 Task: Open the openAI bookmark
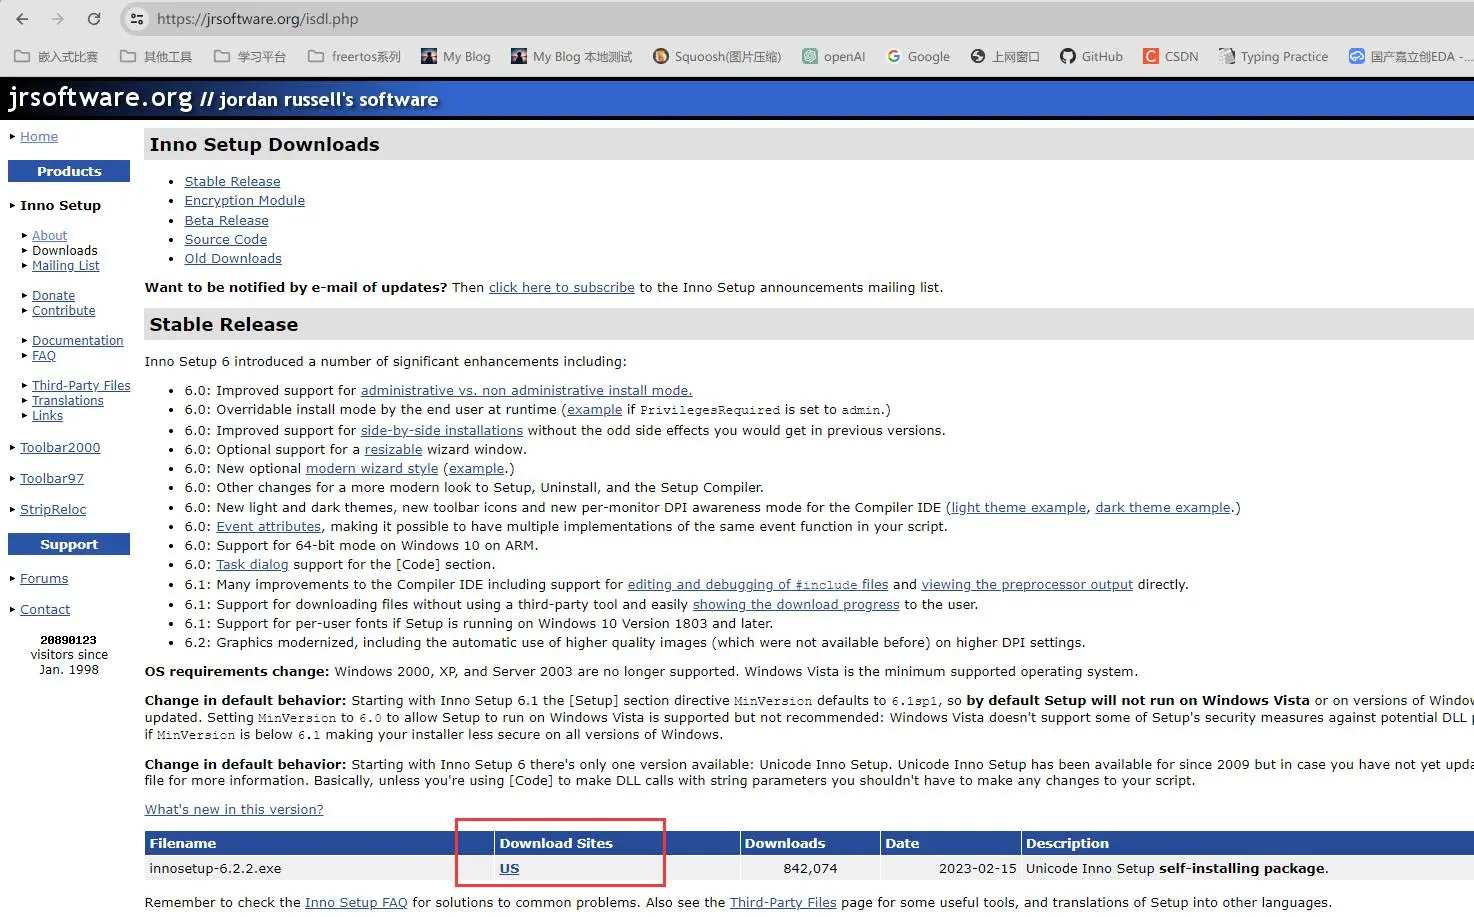833,57
